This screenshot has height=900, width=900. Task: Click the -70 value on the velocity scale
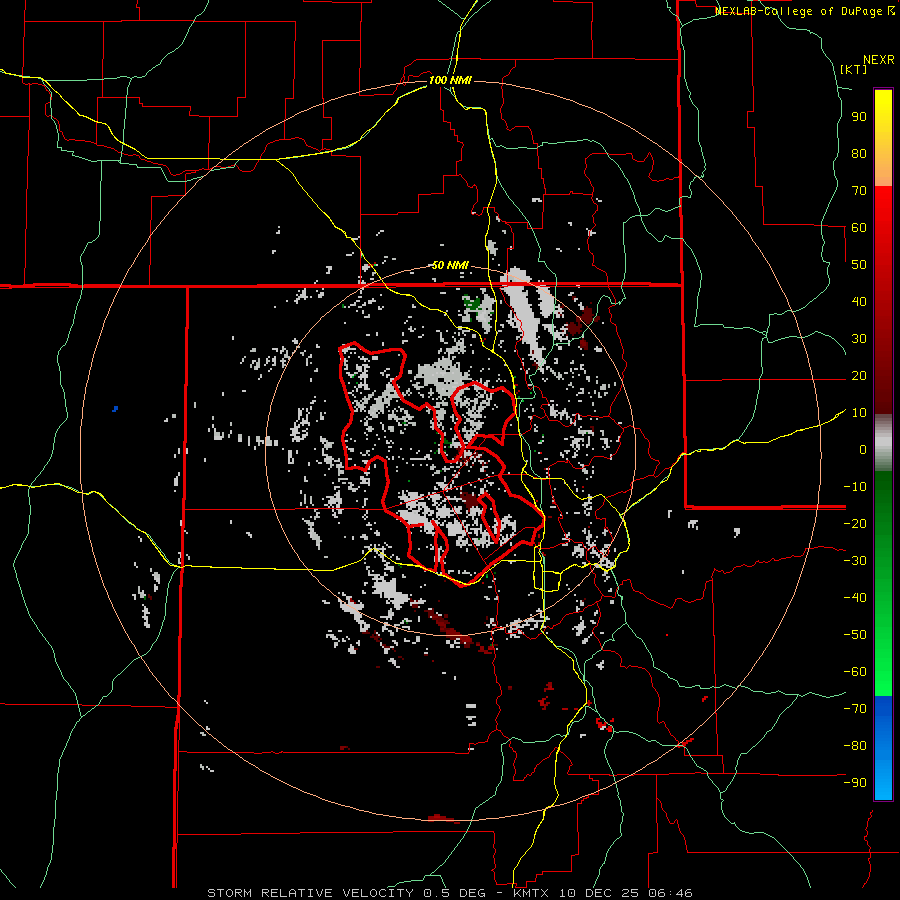855,709
